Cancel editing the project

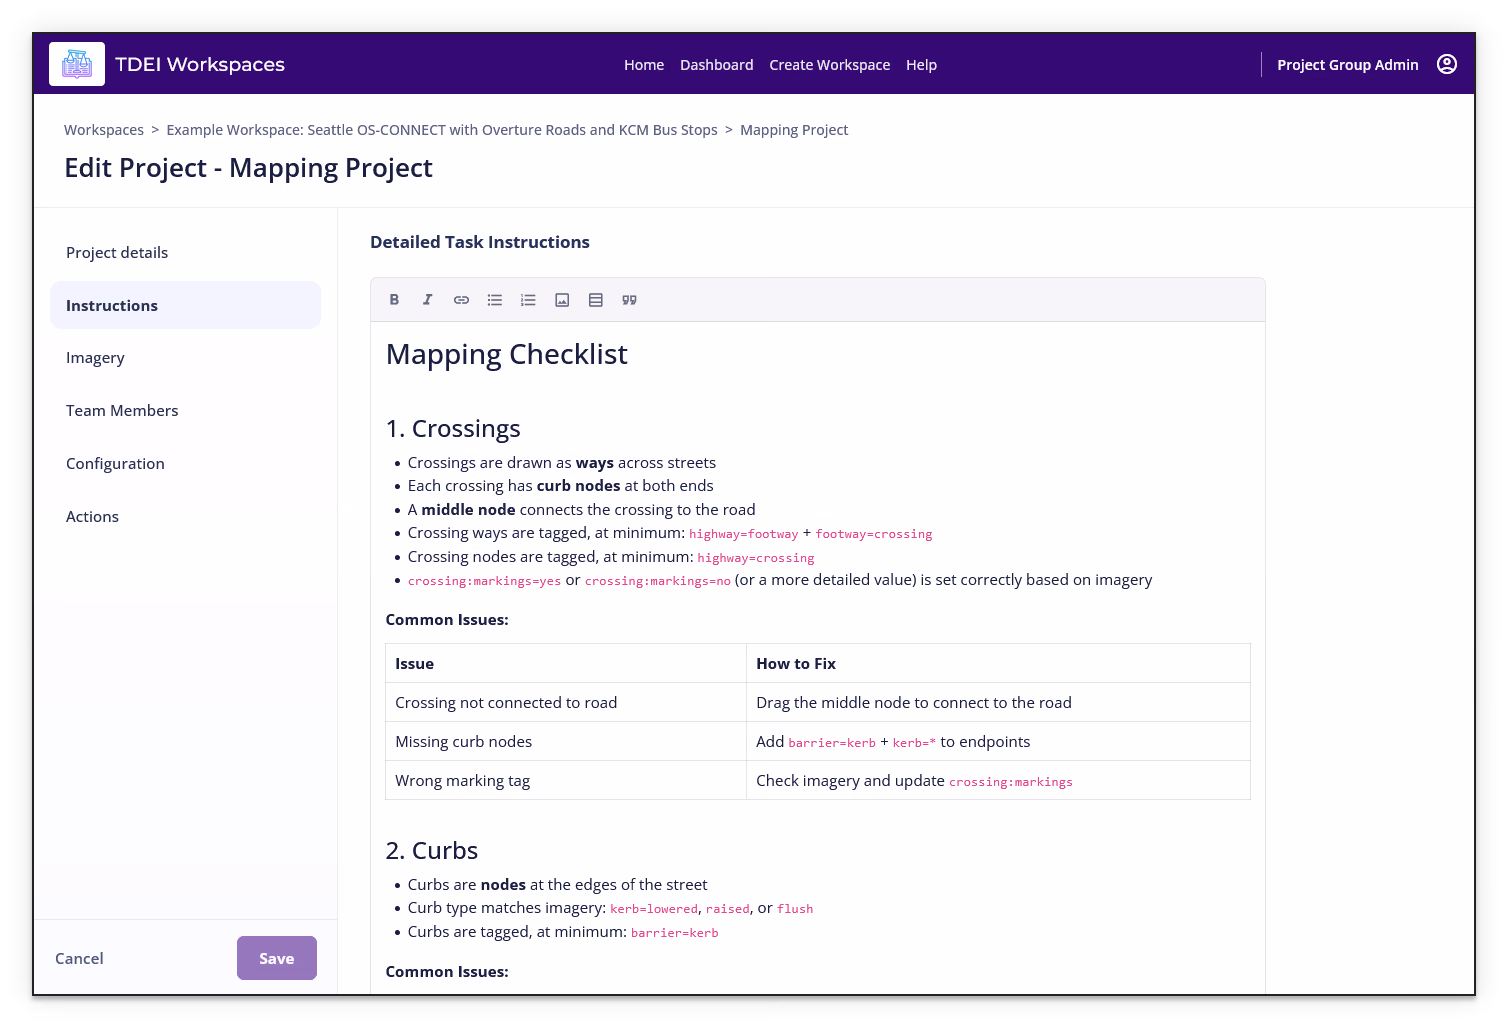(79, 958)
